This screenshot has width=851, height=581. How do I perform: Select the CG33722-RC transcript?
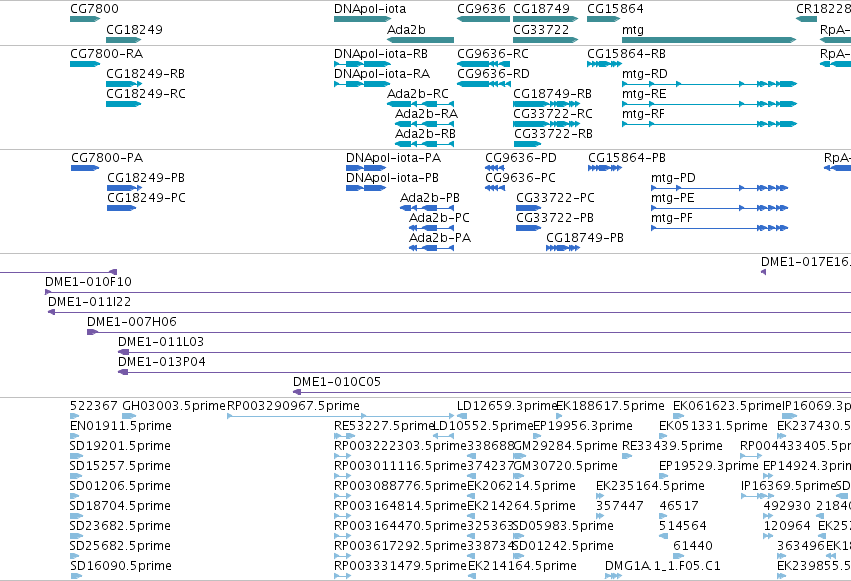[545, 124]
